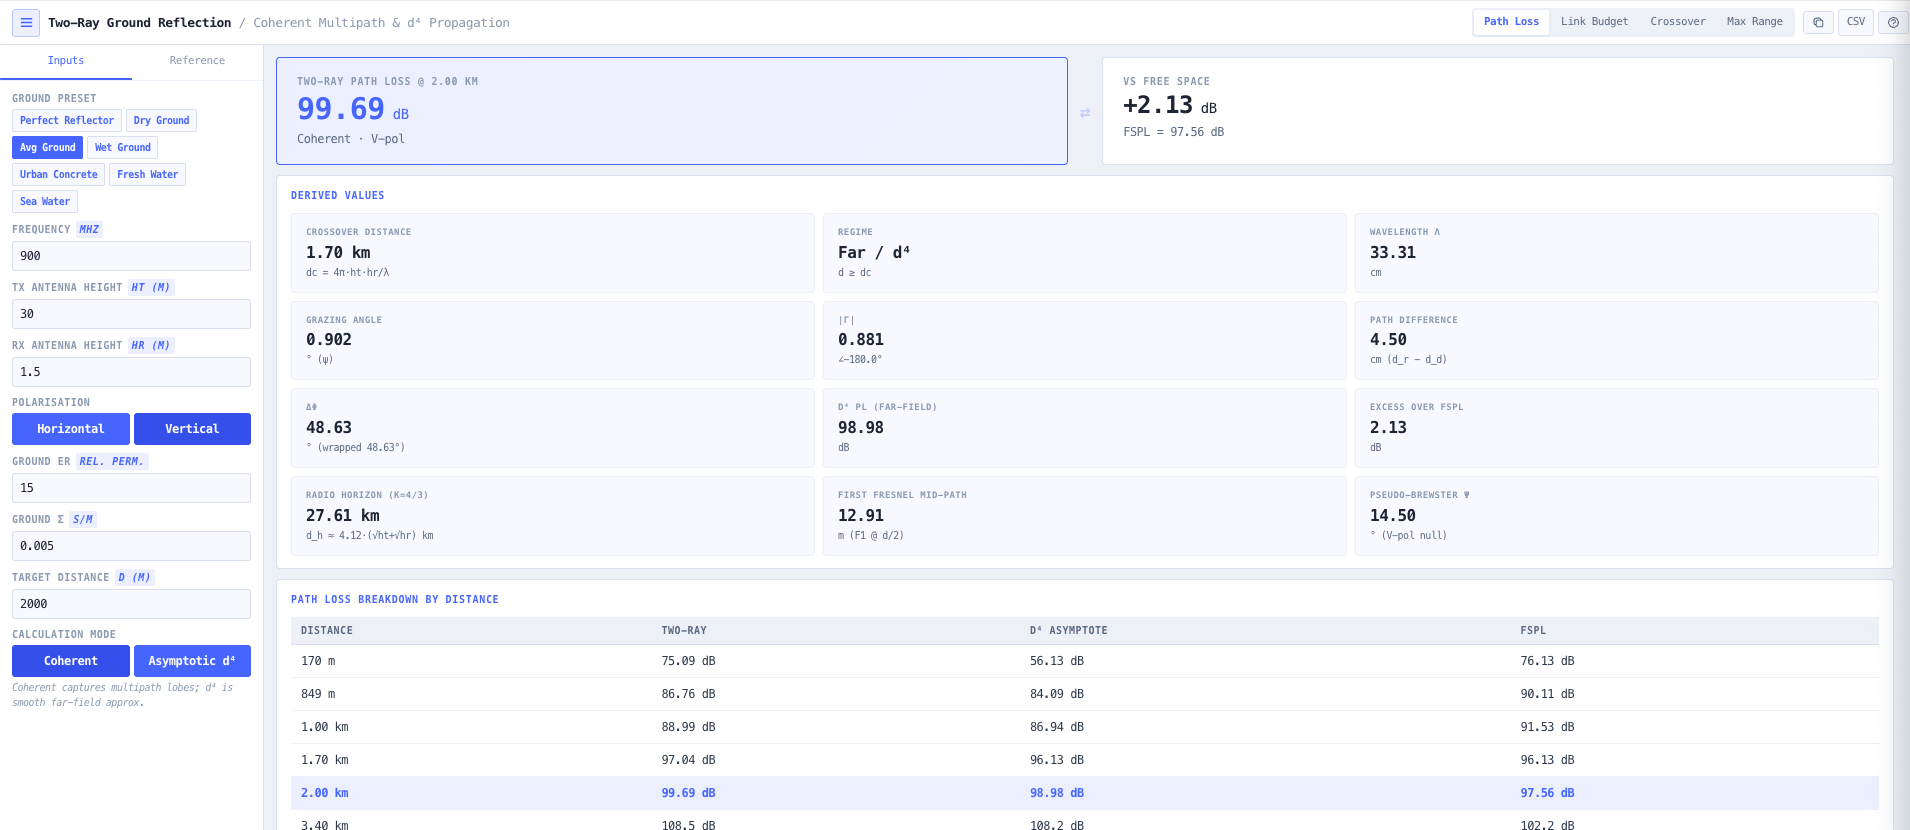Select Asymptotic d⁴ calculation mode
The image size is (1910, 830).
(x=192, y=661)
